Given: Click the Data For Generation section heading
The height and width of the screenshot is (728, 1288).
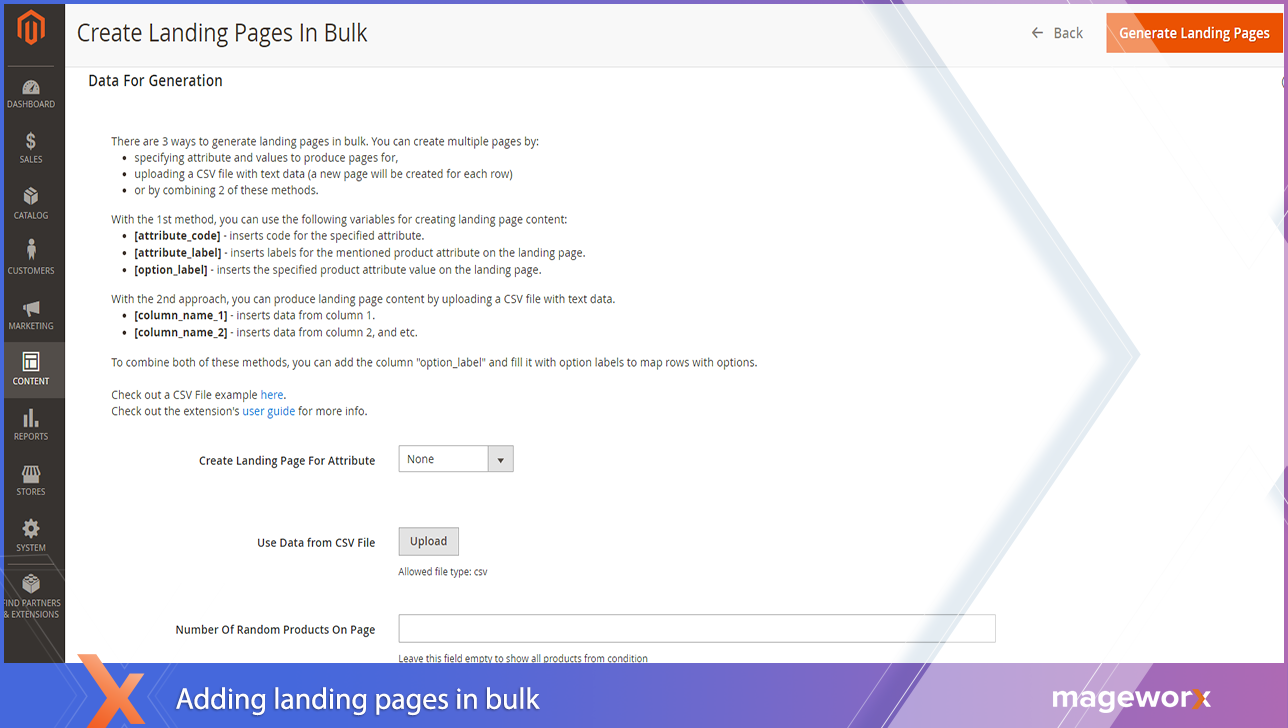Looking at the screenshot, I should [155, 81].
